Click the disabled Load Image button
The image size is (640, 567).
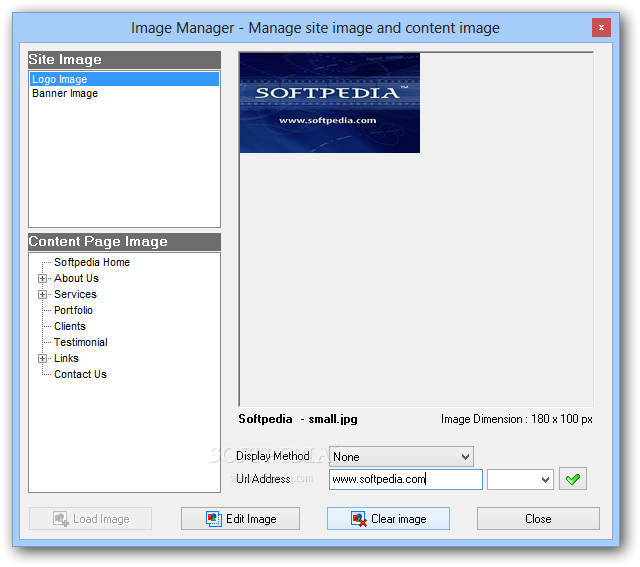pos(90,518)
